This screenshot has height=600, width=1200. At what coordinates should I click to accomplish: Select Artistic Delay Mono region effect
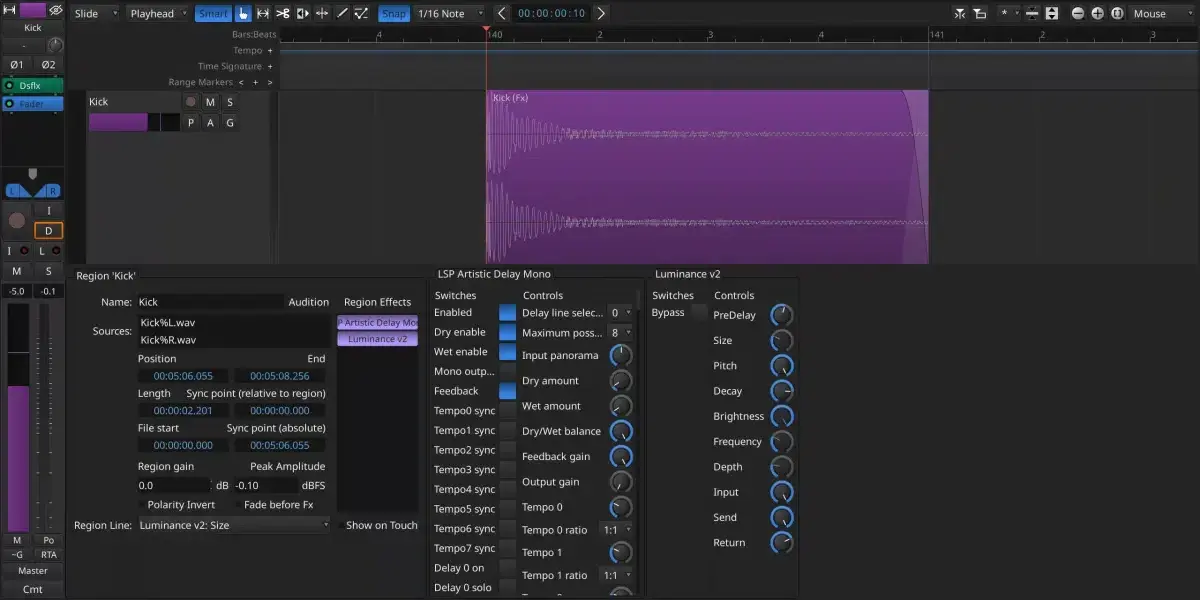pos(378,323)
